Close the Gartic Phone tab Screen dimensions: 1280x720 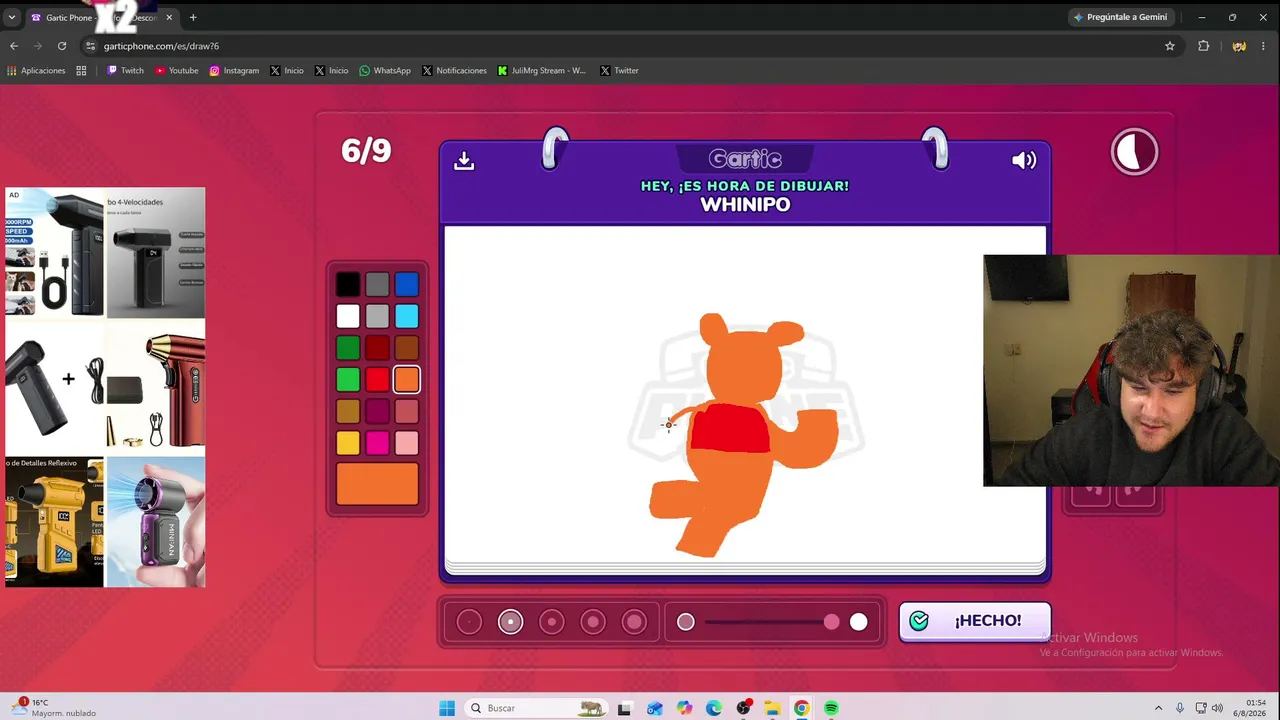pyautogui.click(x=169, y=17)
